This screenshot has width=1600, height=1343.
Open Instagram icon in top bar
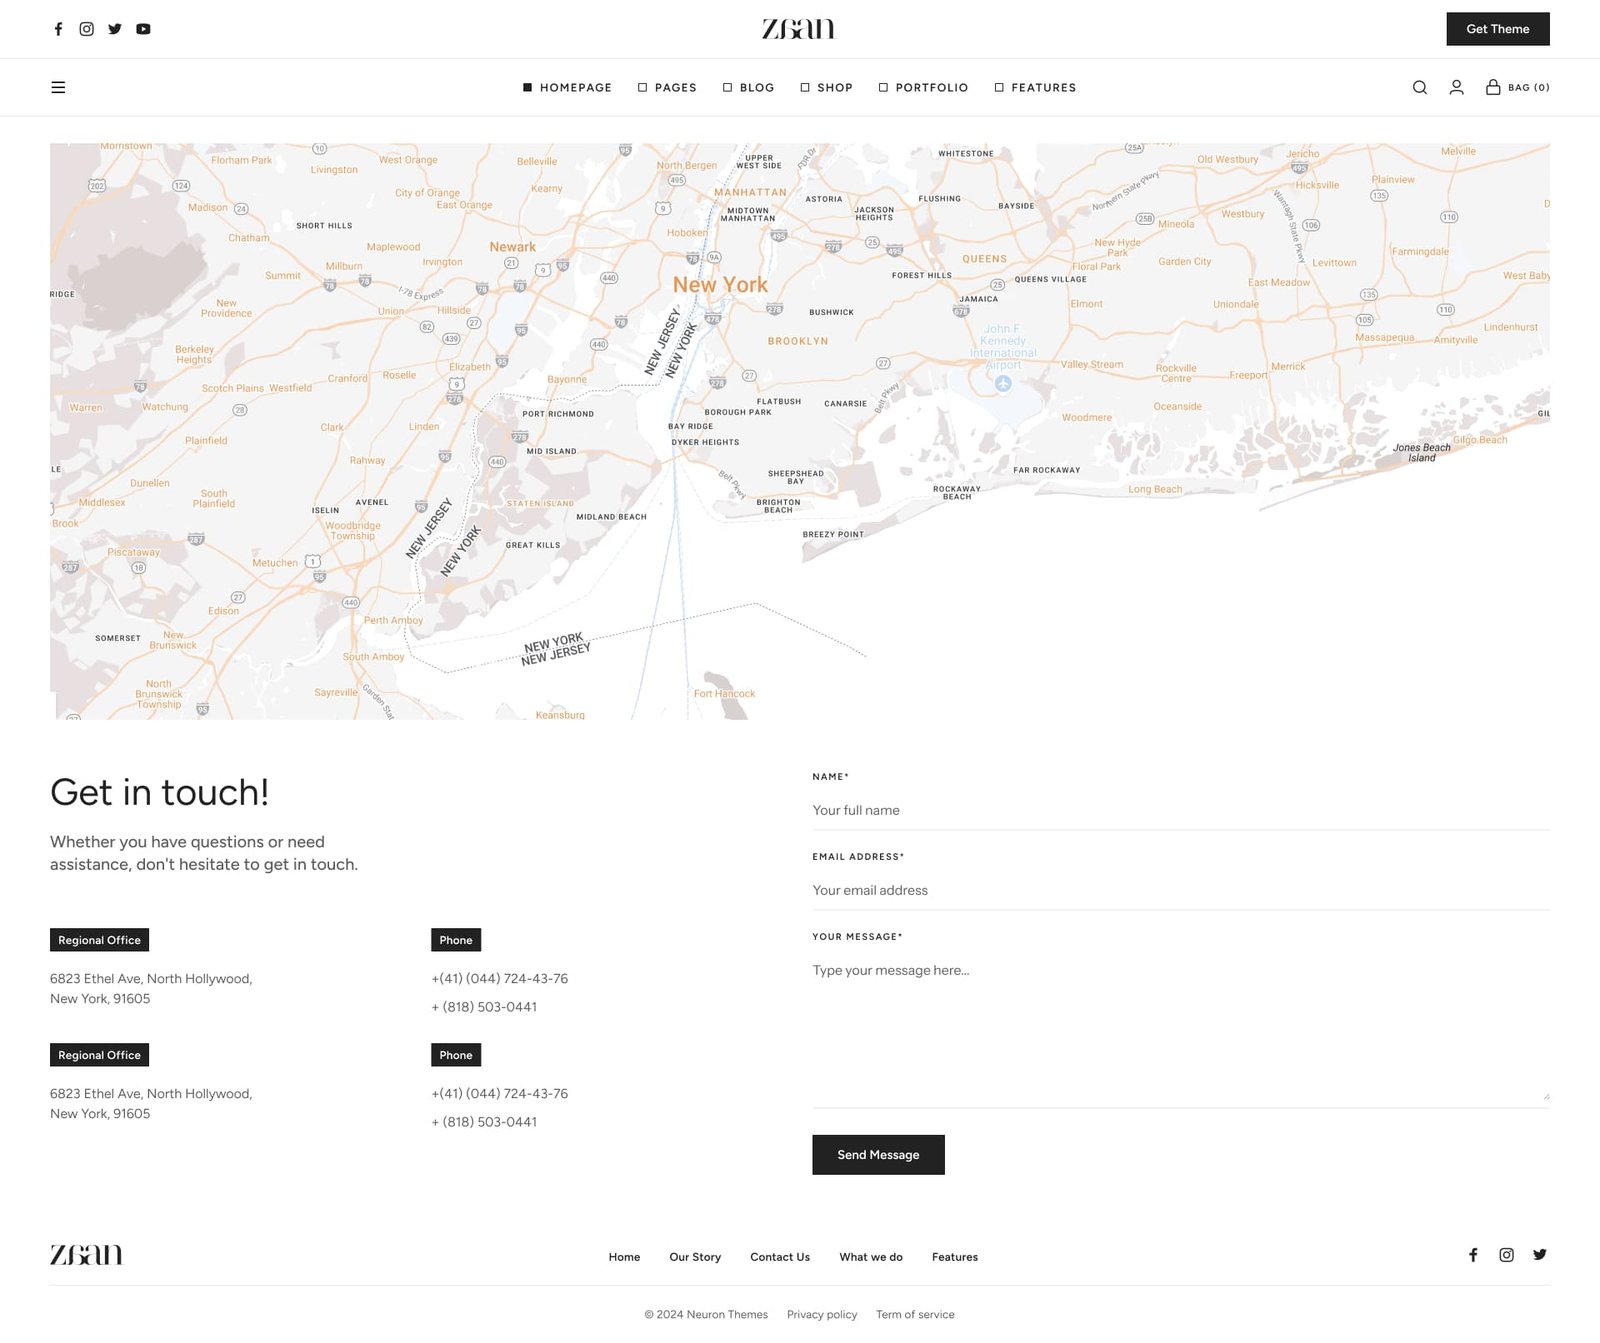tap(87, 29)
